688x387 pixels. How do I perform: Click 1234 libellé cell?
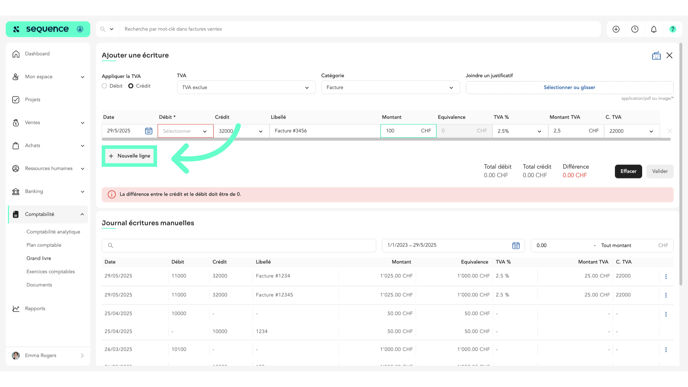pyautogui.click(x=262, y=331)
